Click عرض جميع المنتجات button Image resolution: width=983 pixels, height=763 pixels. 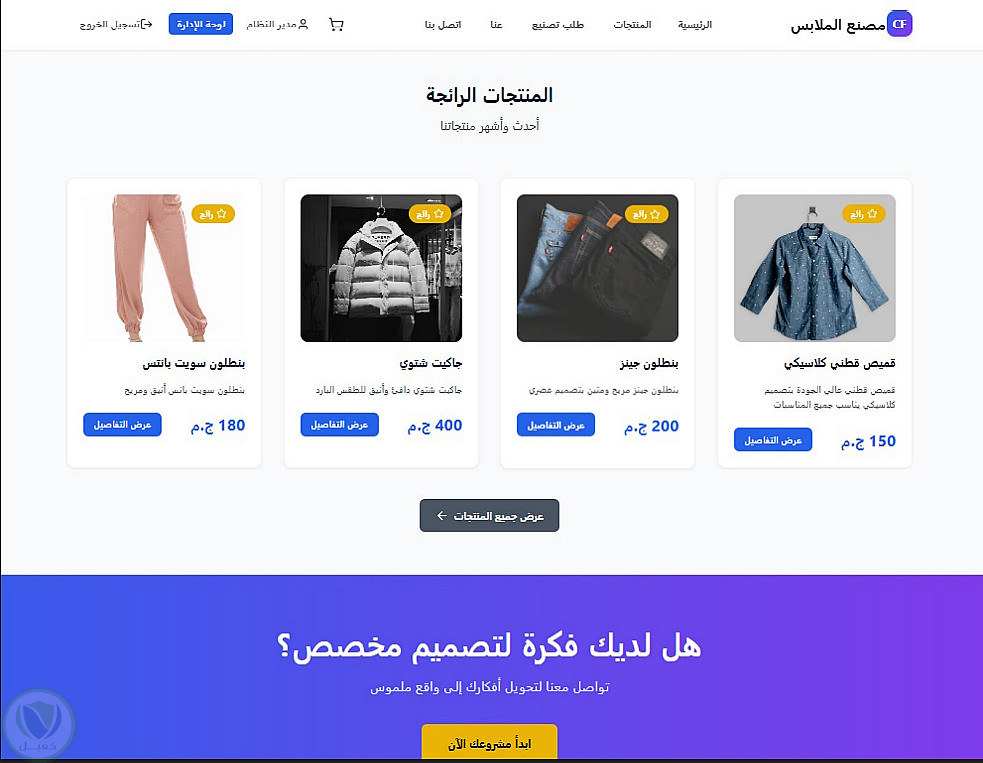tap(489, 515)
